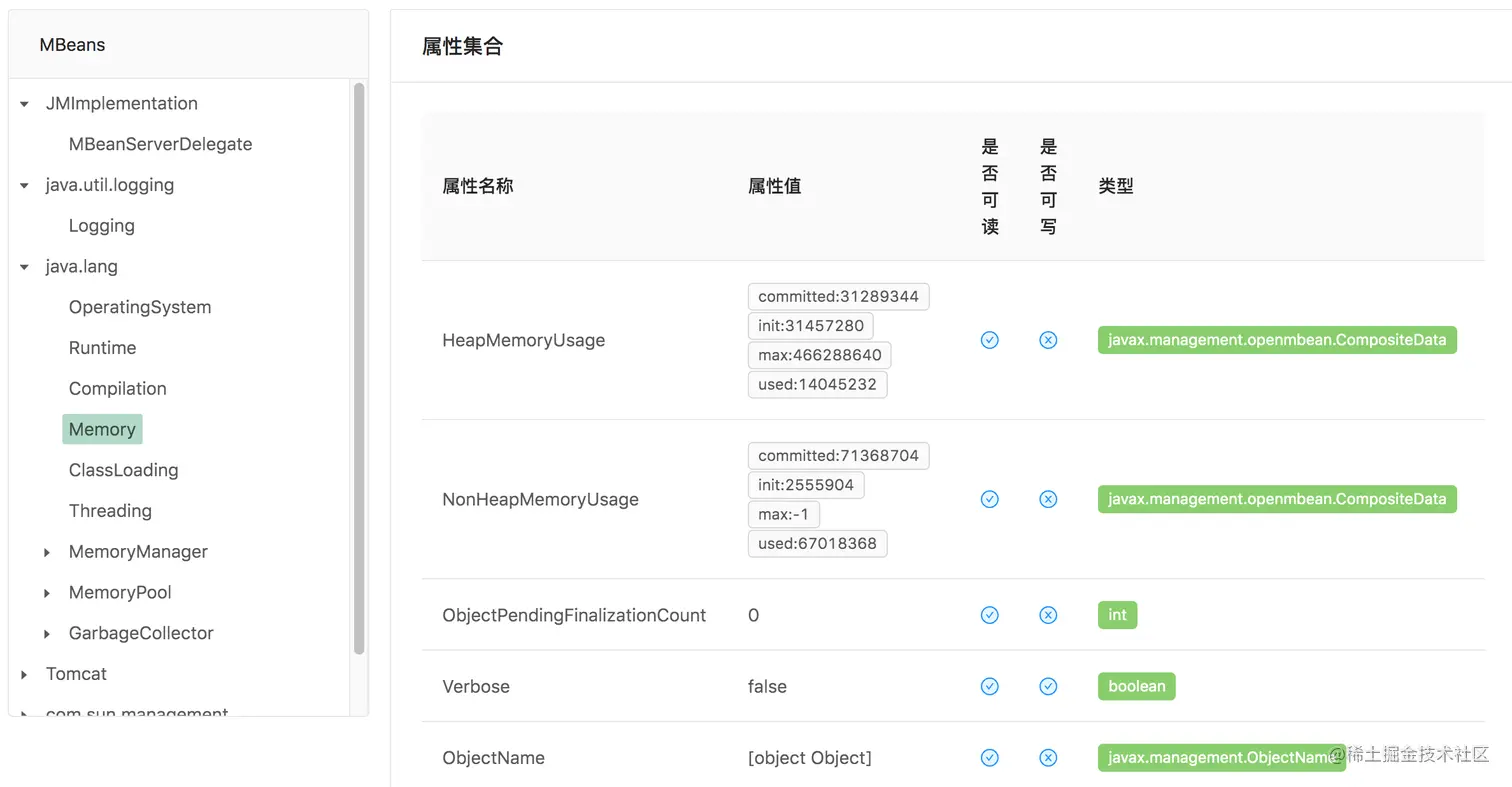Click the max:466288640 value tag
The image size is (1512, 787).
[819, 355]
